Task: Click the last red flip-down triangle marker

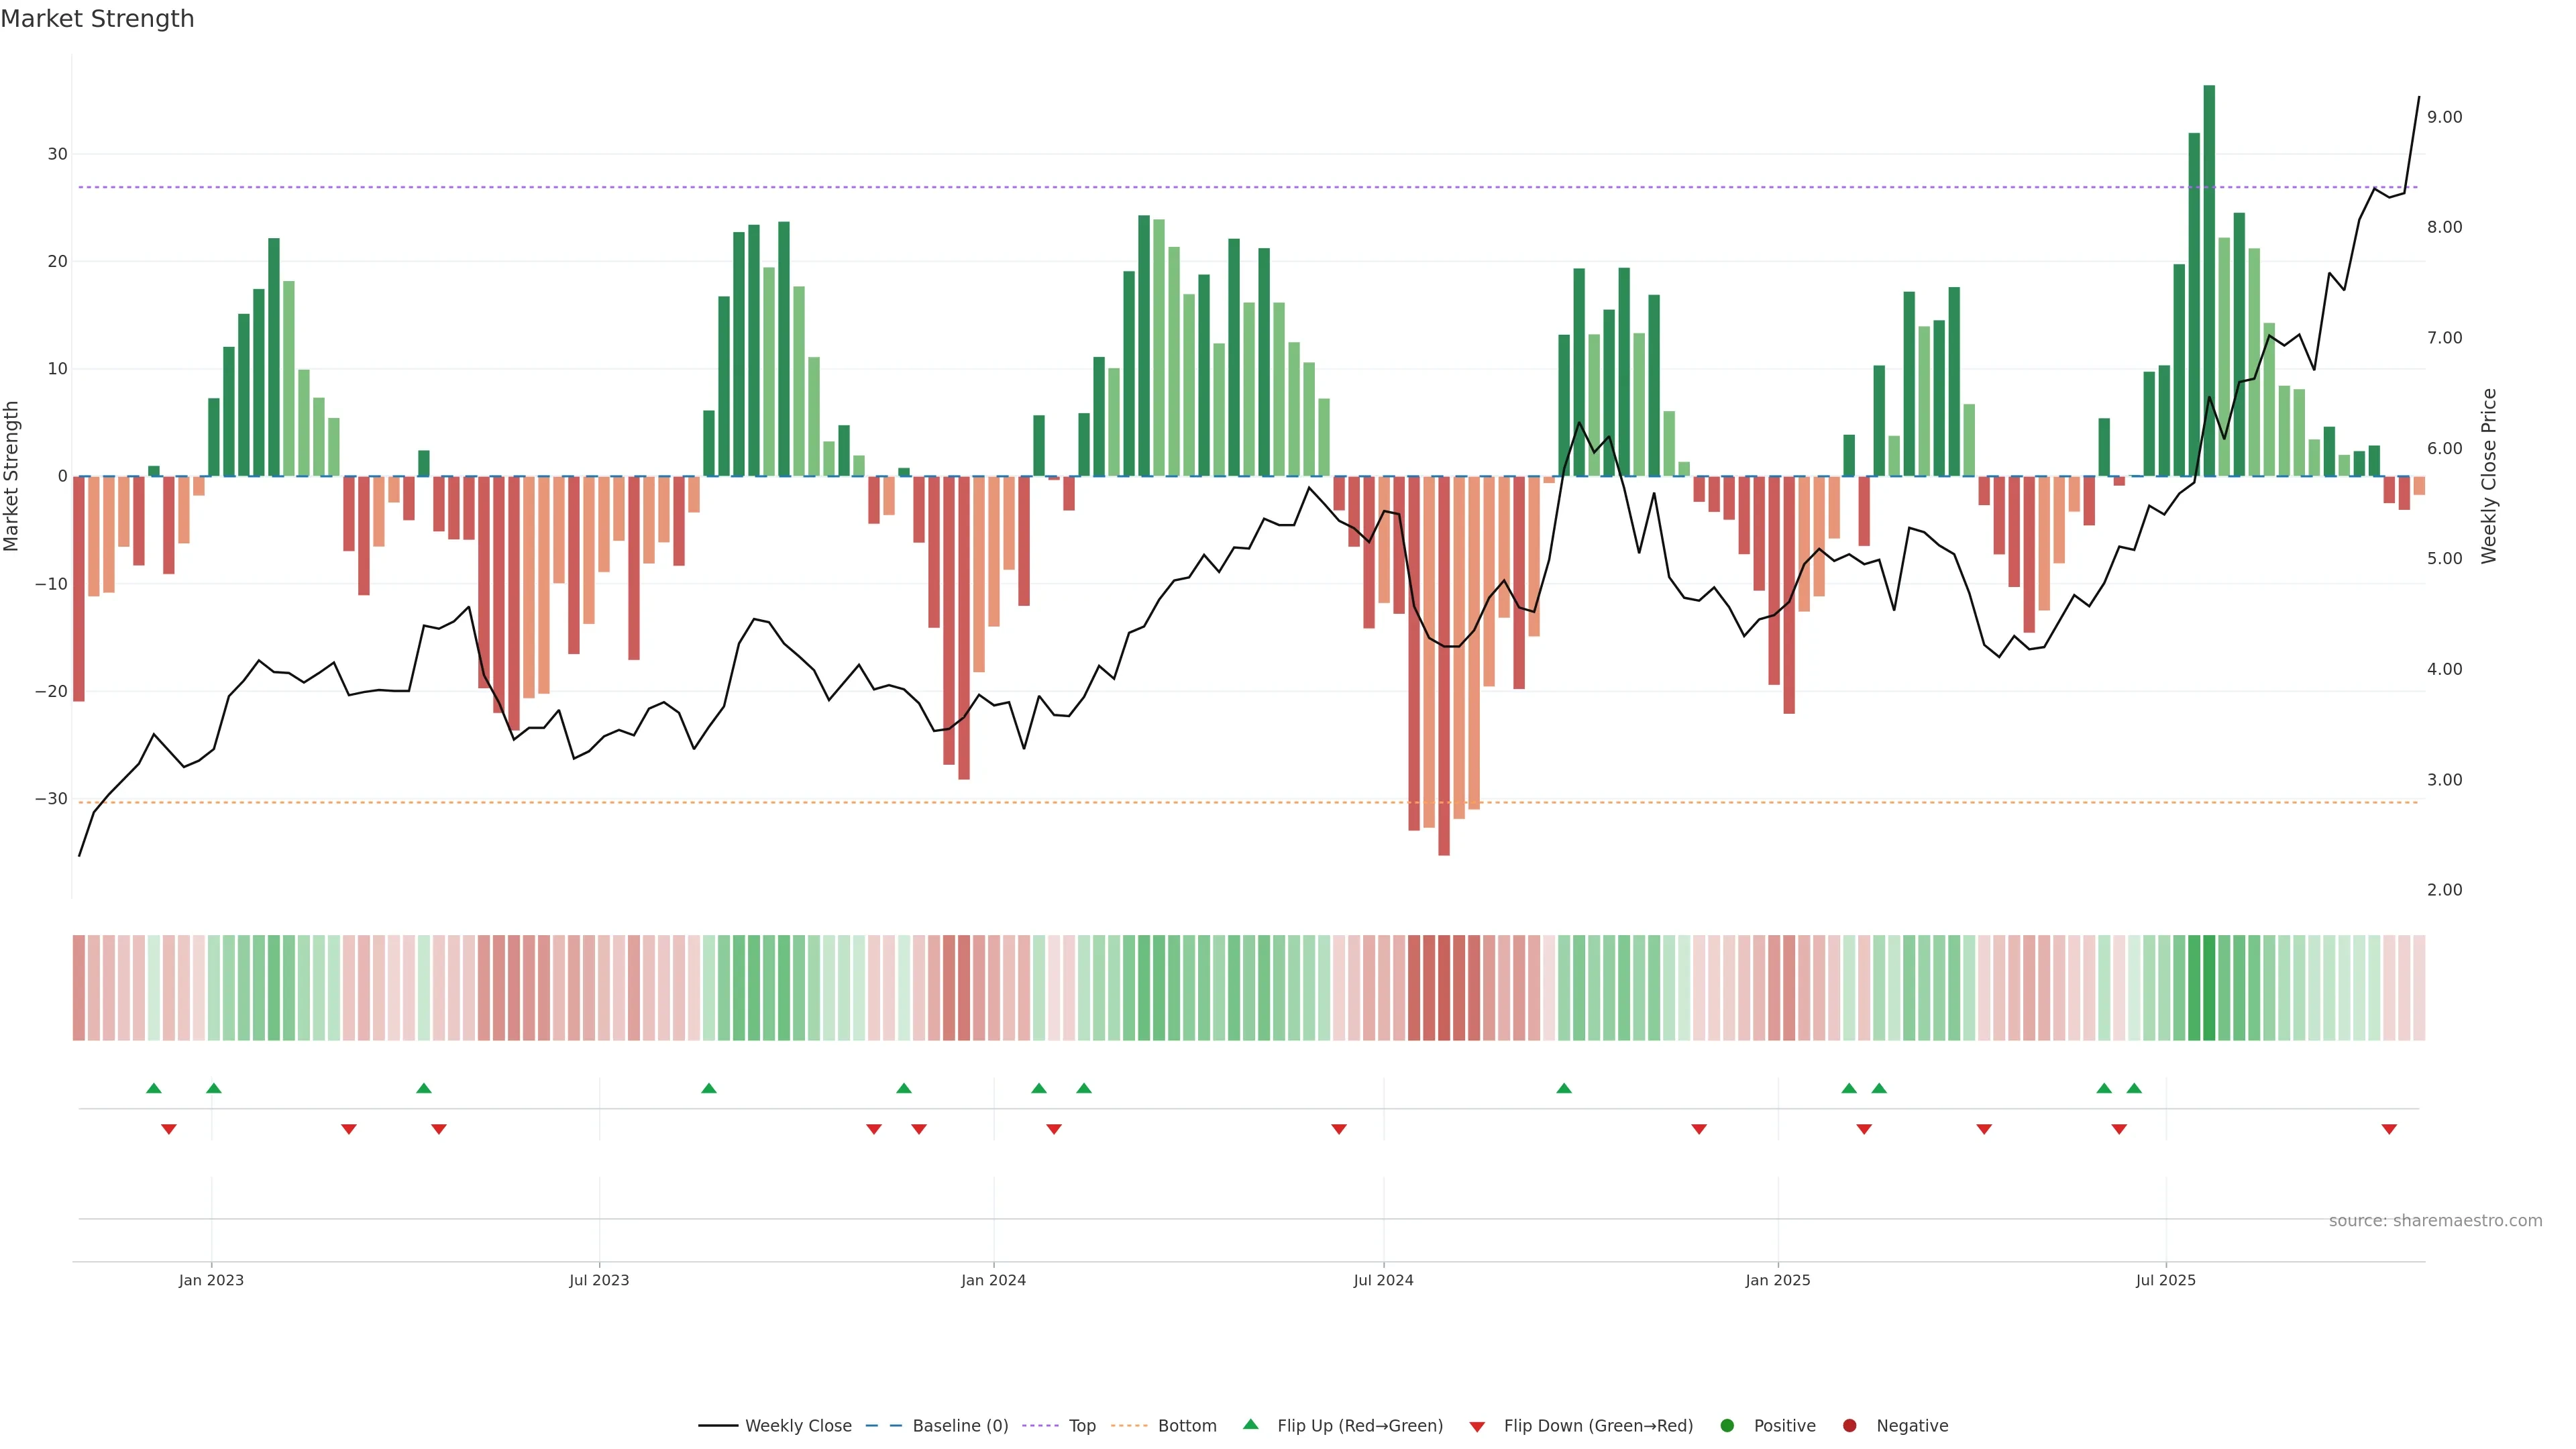Action: click(2389, 1129)
